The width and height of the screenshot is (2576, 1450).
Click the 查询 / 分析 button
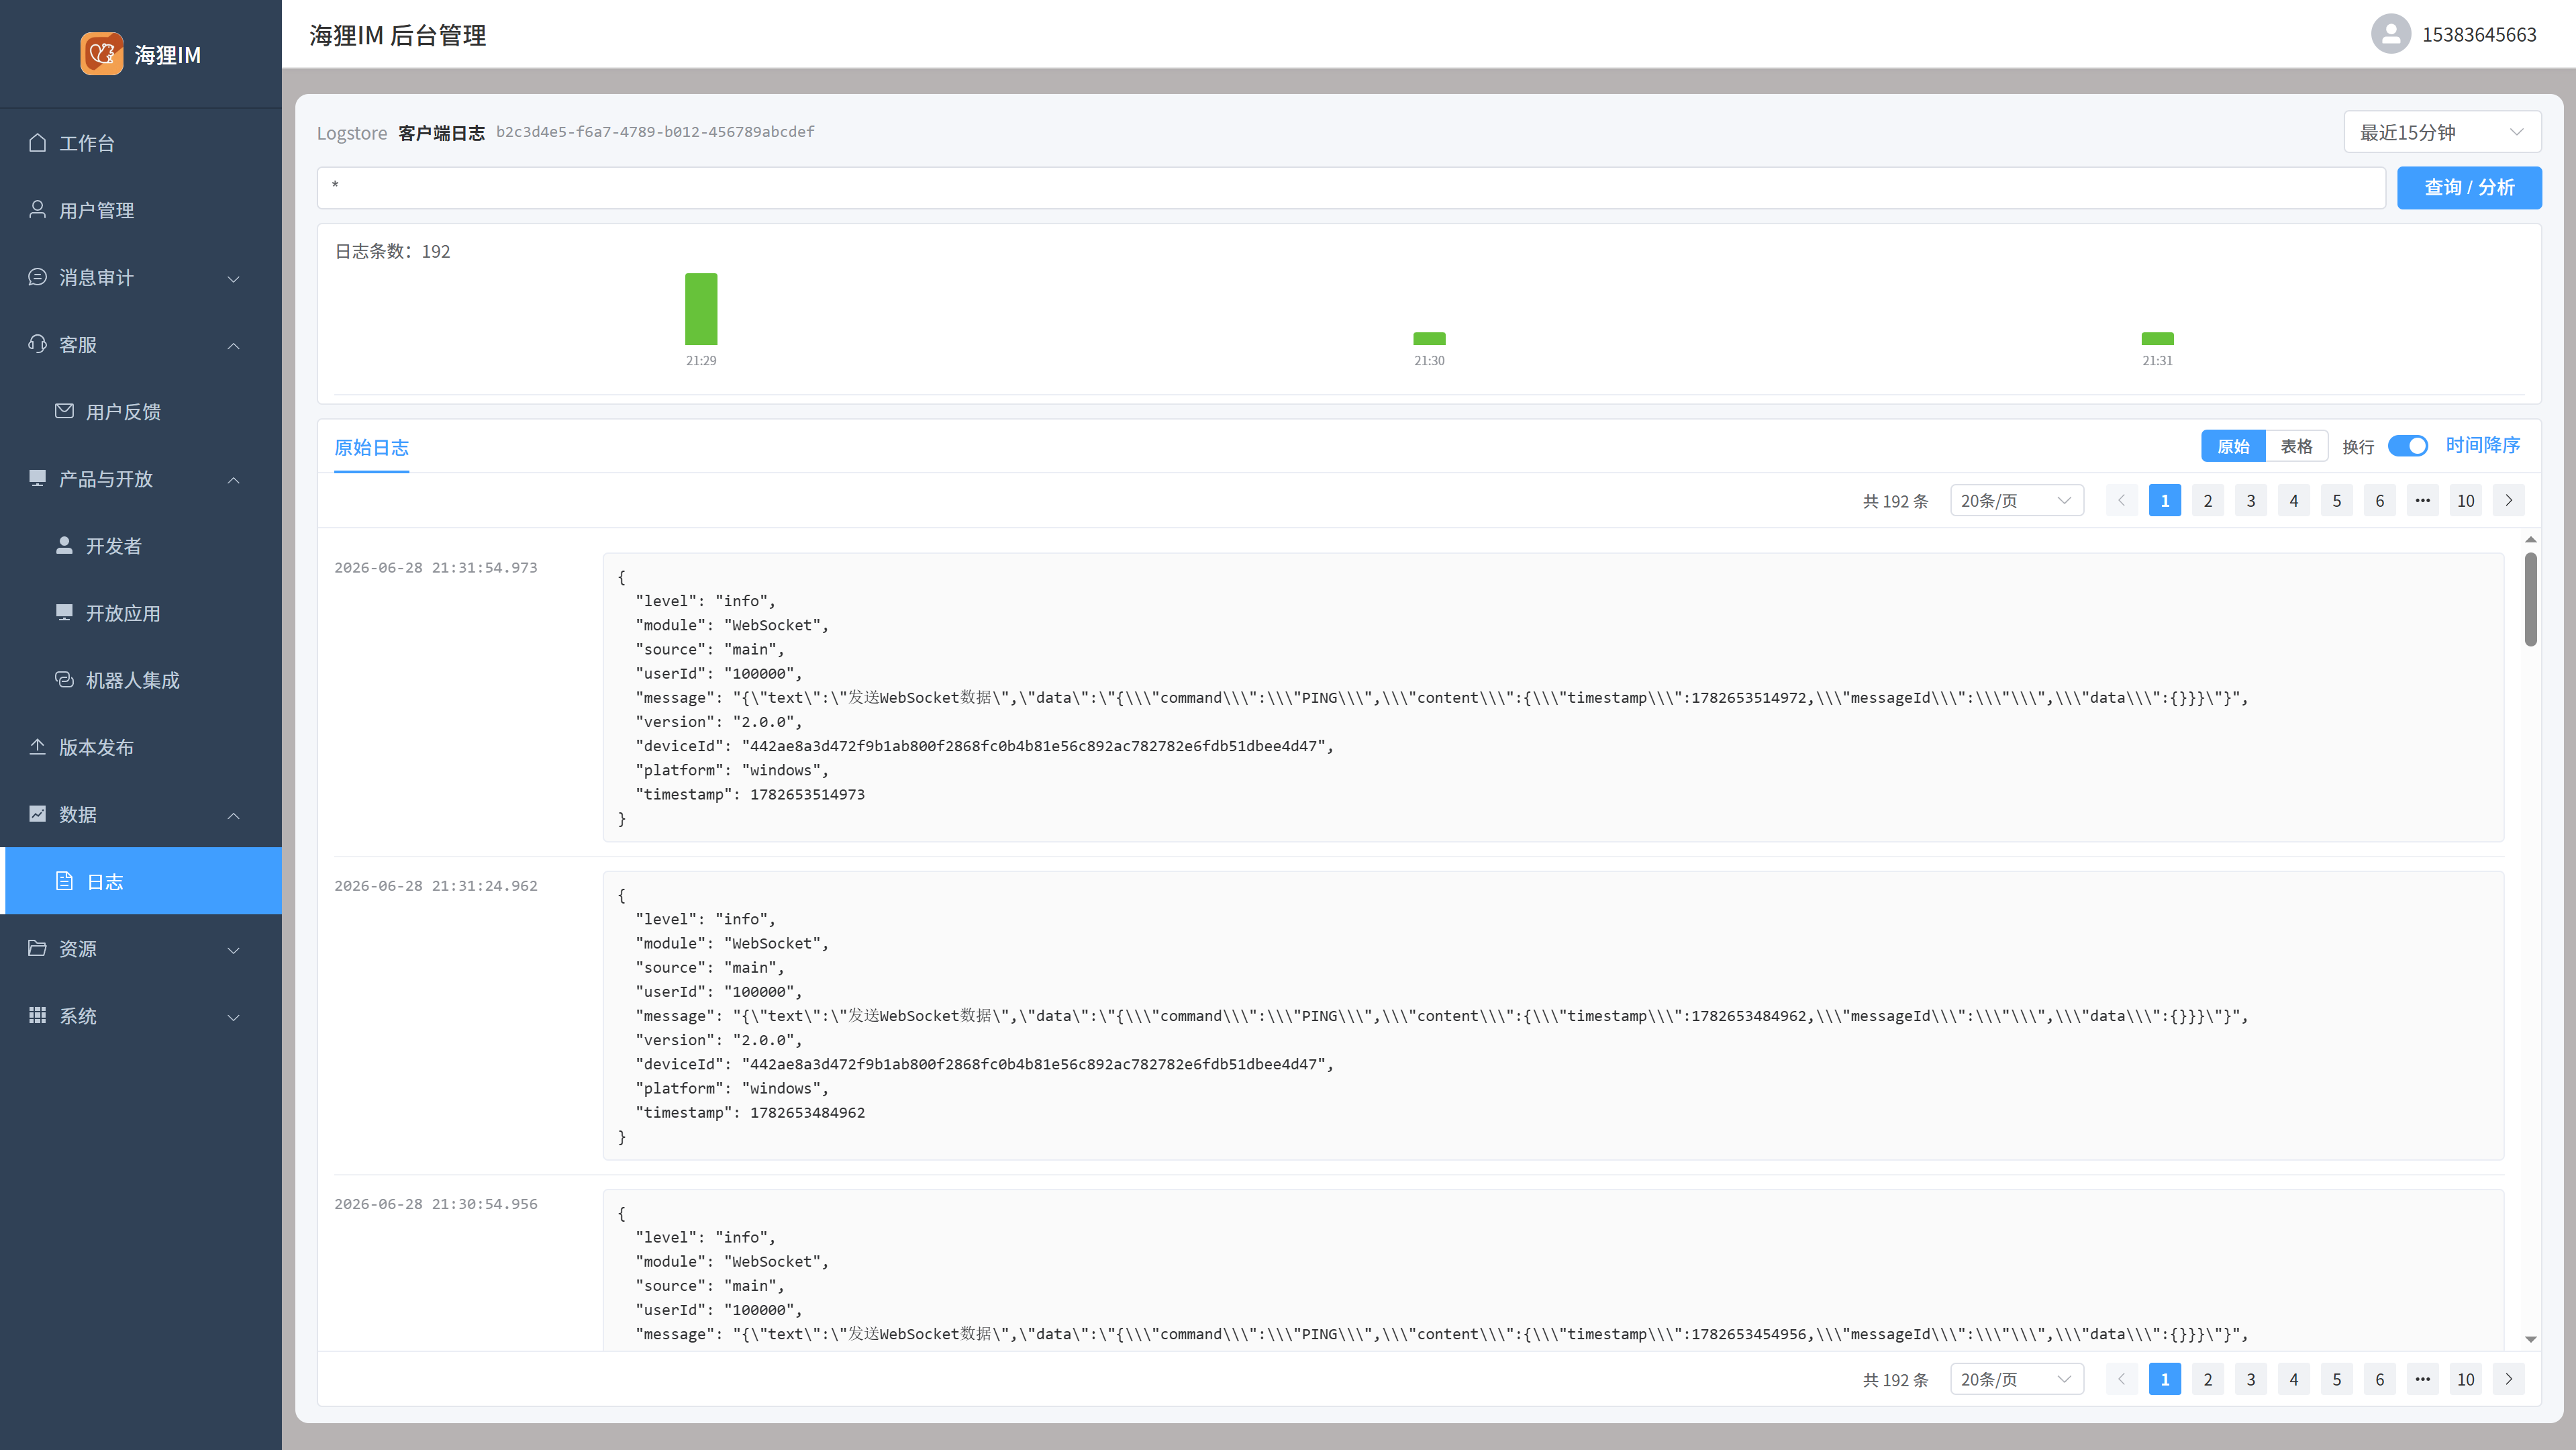(2469, 188)
